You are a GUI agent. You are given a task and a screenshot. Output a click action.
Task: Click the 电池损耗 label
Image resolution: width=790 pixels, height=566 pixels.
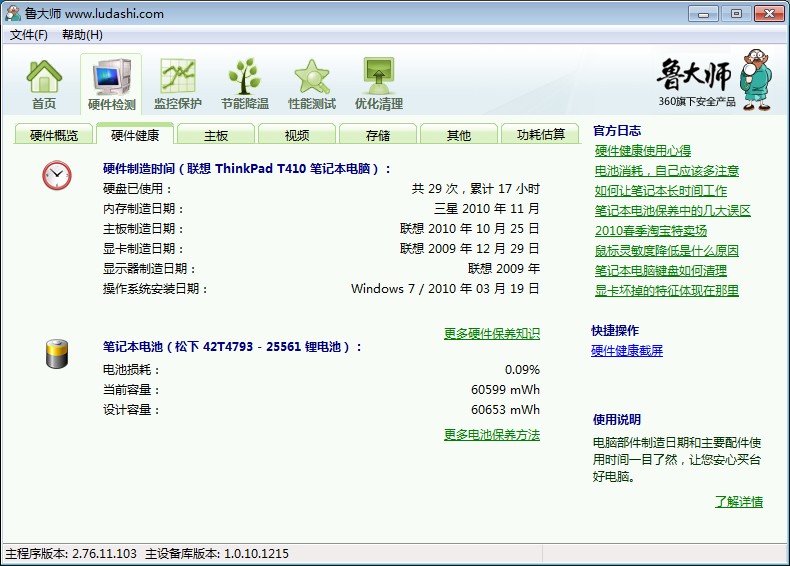(131, 370)
